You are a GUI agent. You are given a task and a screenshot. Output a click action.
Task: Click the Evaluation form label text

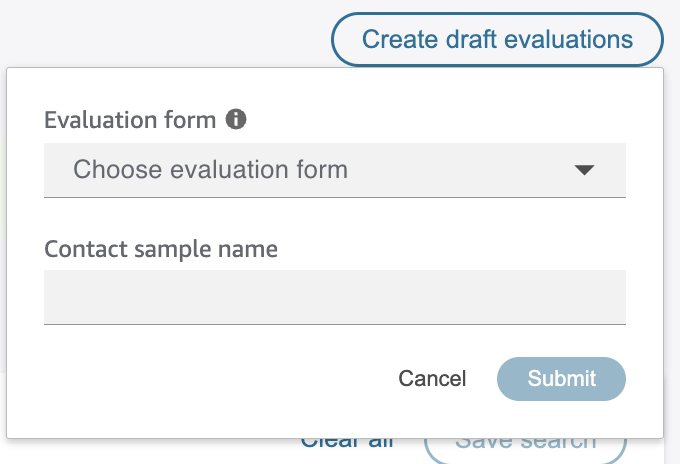tap(130, 120)
